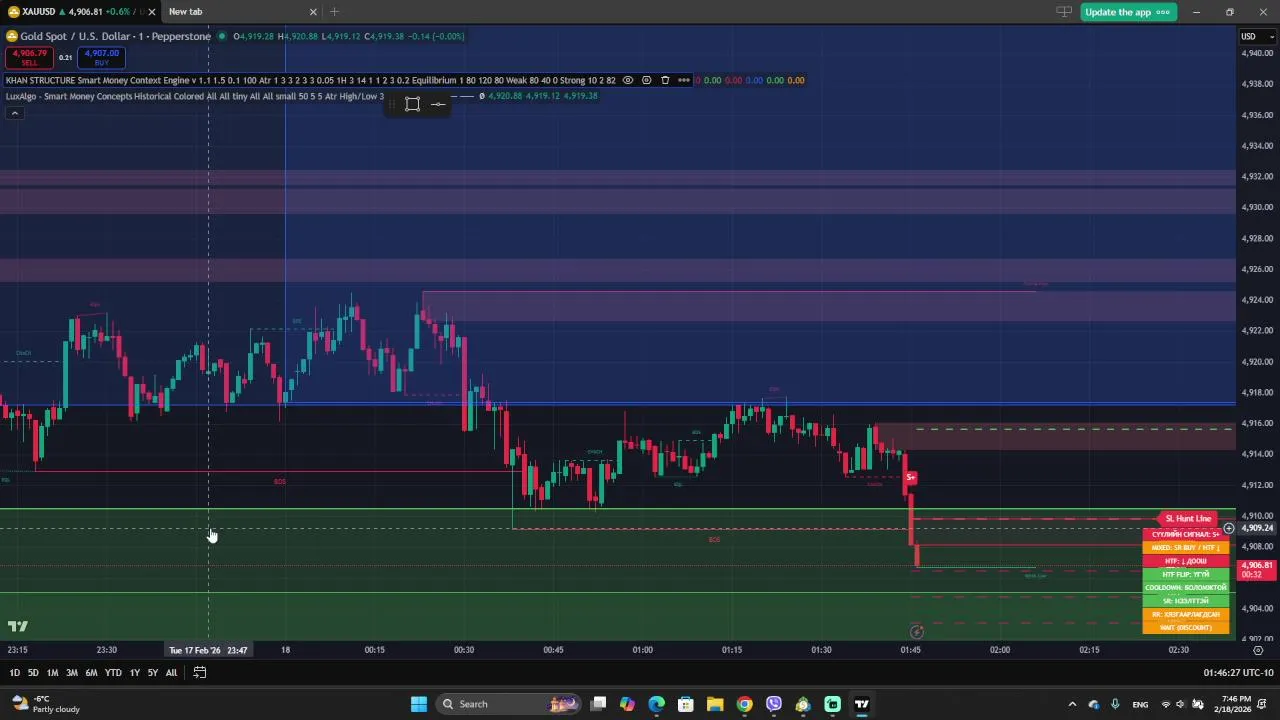This screenshot has height=720, width=1280.
Task: Set time range to 1D
Action: pyautogui.click(x=14, y=673)
